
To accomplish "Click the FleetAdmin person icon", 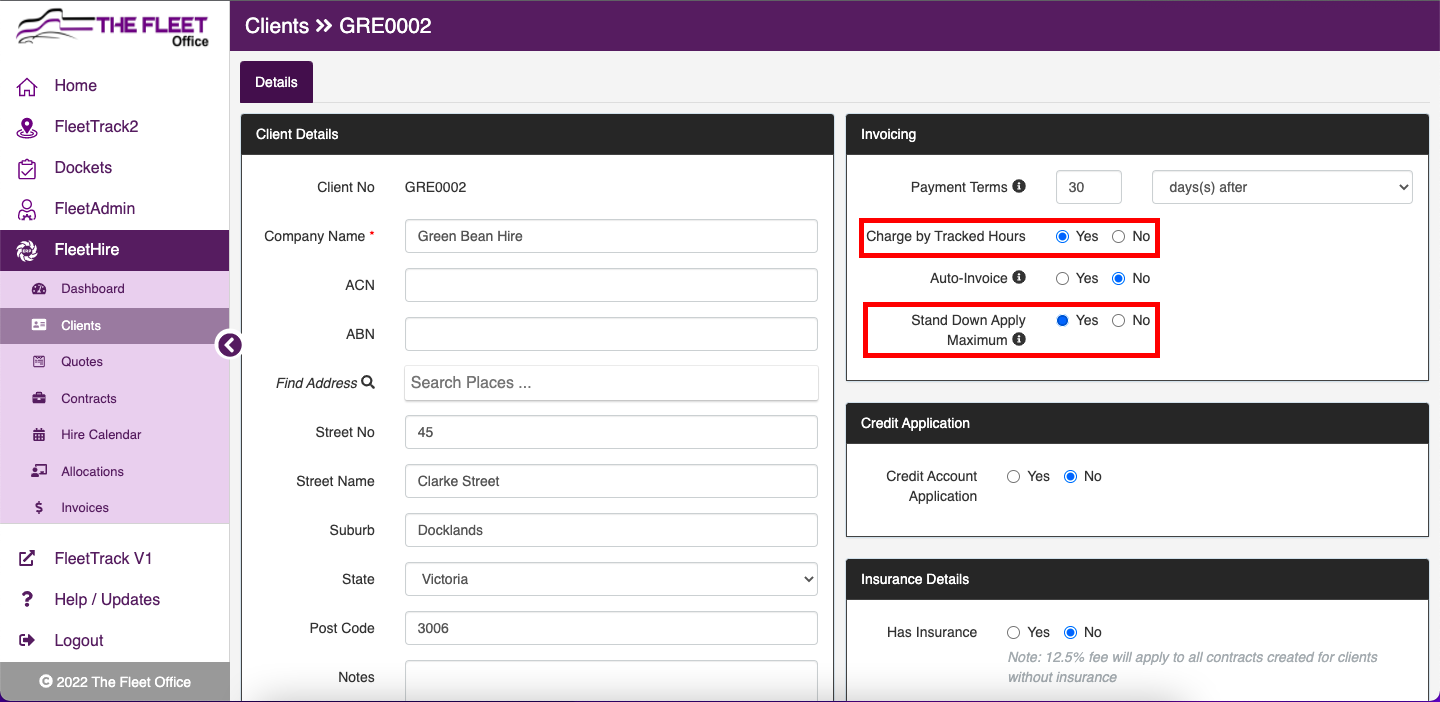I will coord(28,209).
